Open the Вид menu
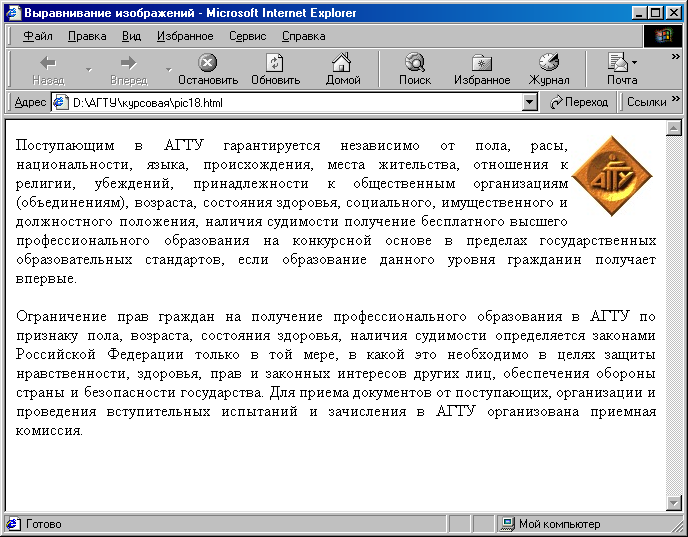Screen dimensions: 688x537 coord(131,36)
